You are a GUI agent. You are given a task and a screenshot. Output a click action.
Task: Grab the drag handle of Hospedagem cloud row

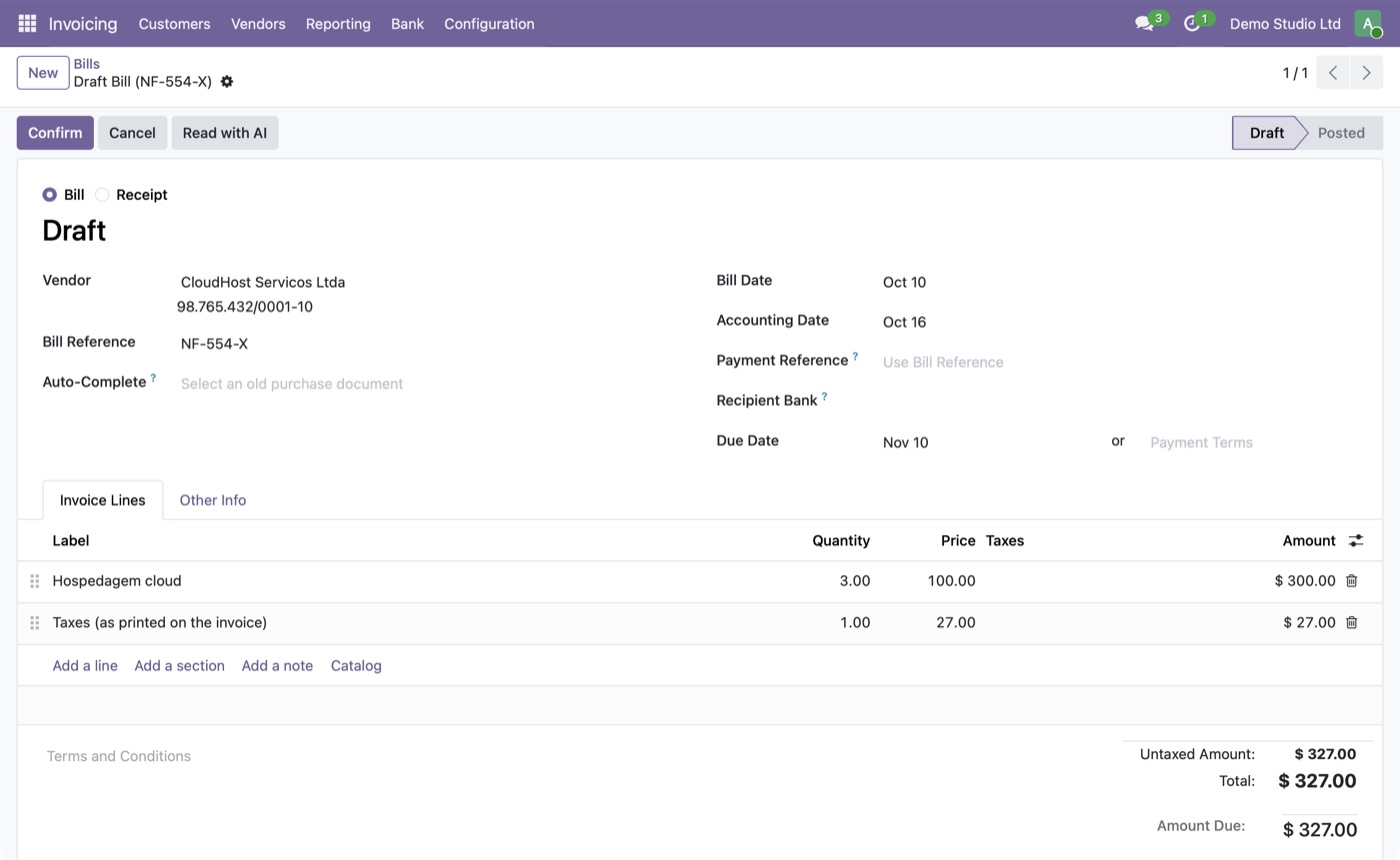pos(34,581)
